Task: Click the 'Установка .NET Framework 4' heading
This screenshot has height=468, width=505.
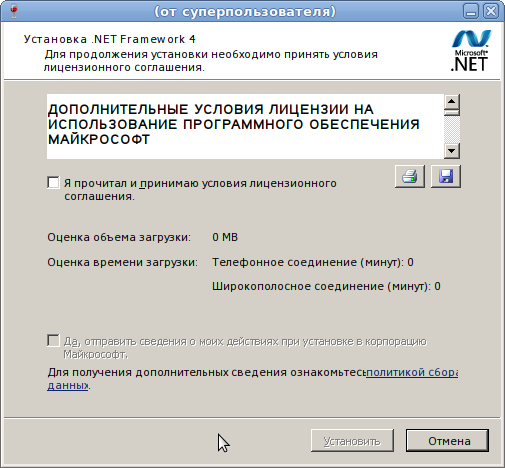Action: 110,39
